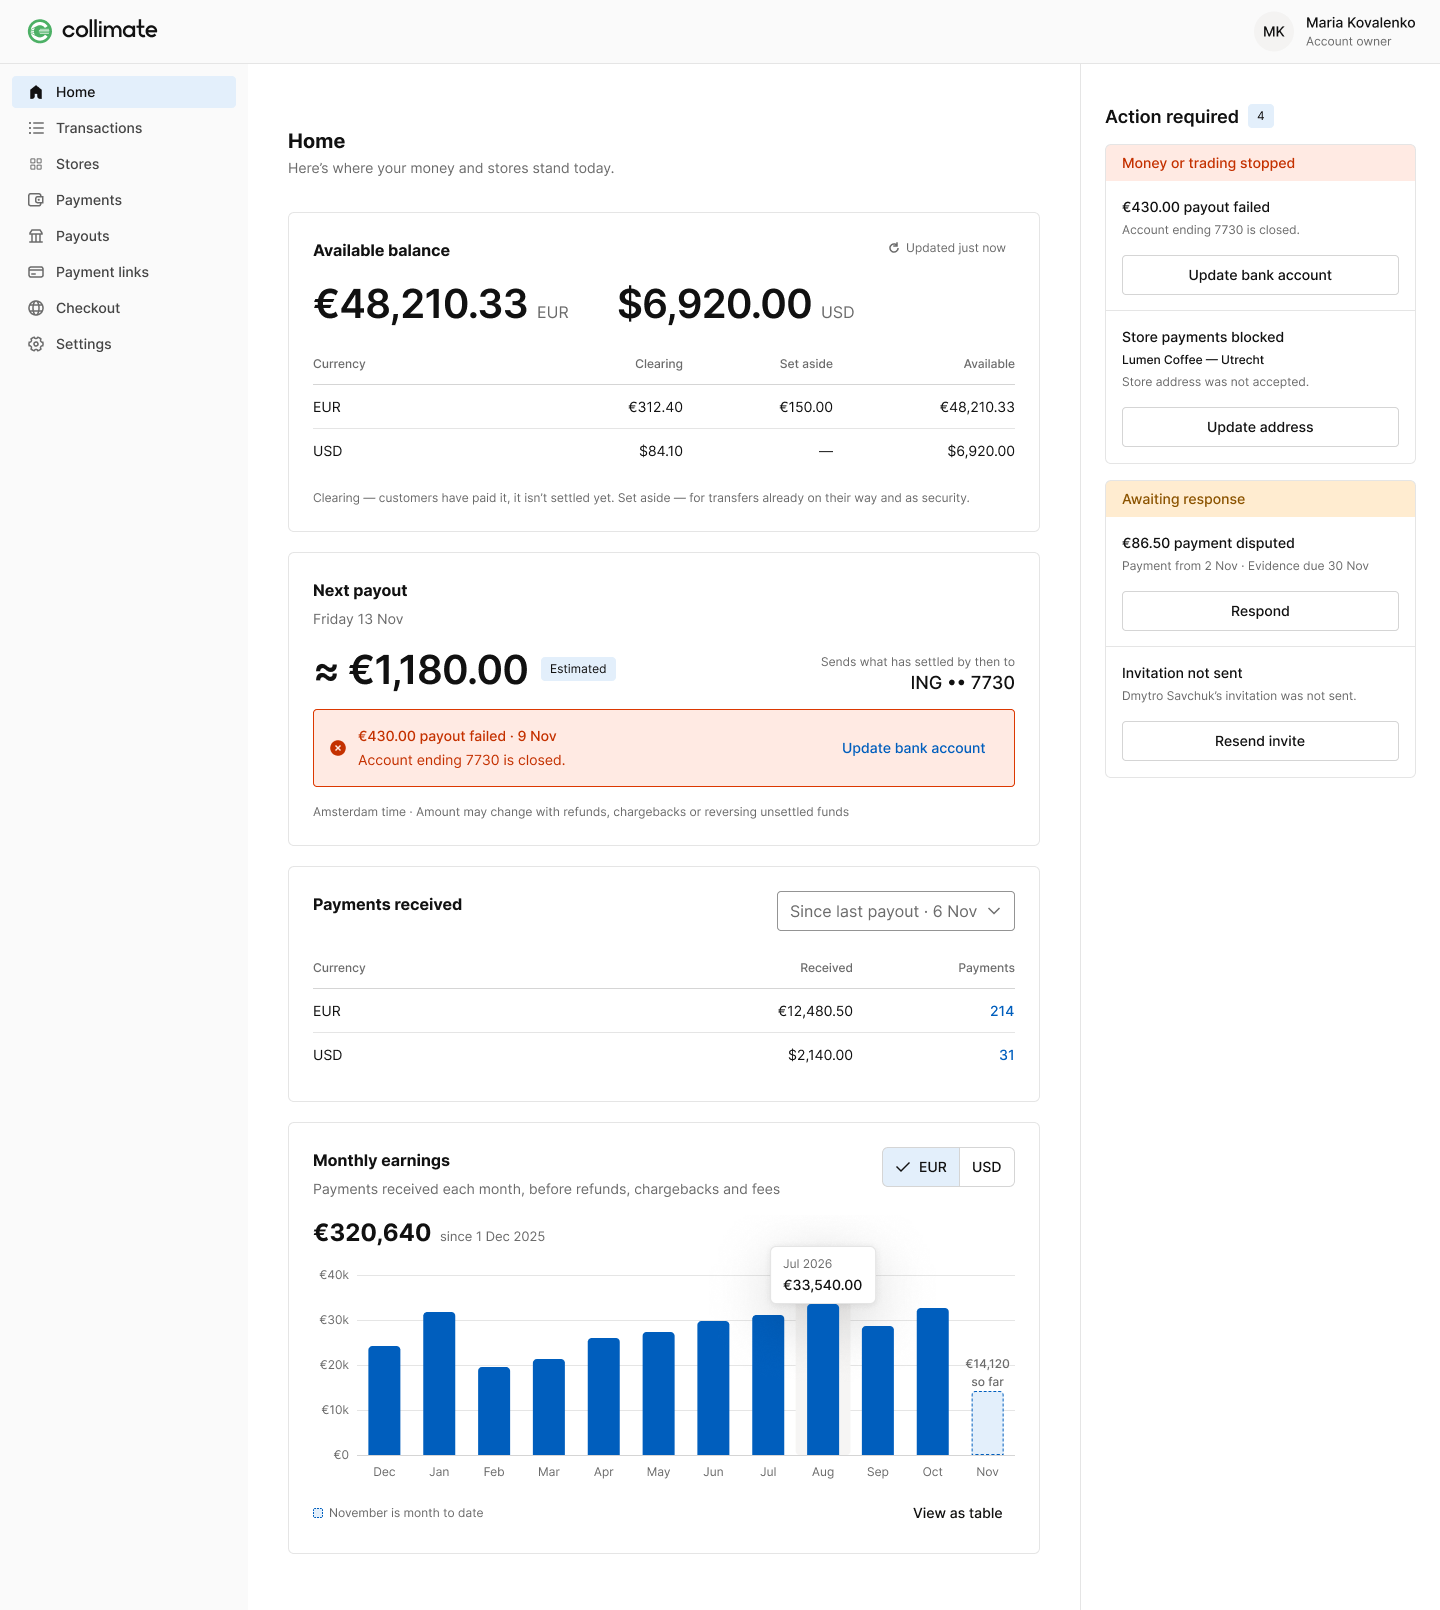Click the October bar in earnings chart

tap(933, 1381)
